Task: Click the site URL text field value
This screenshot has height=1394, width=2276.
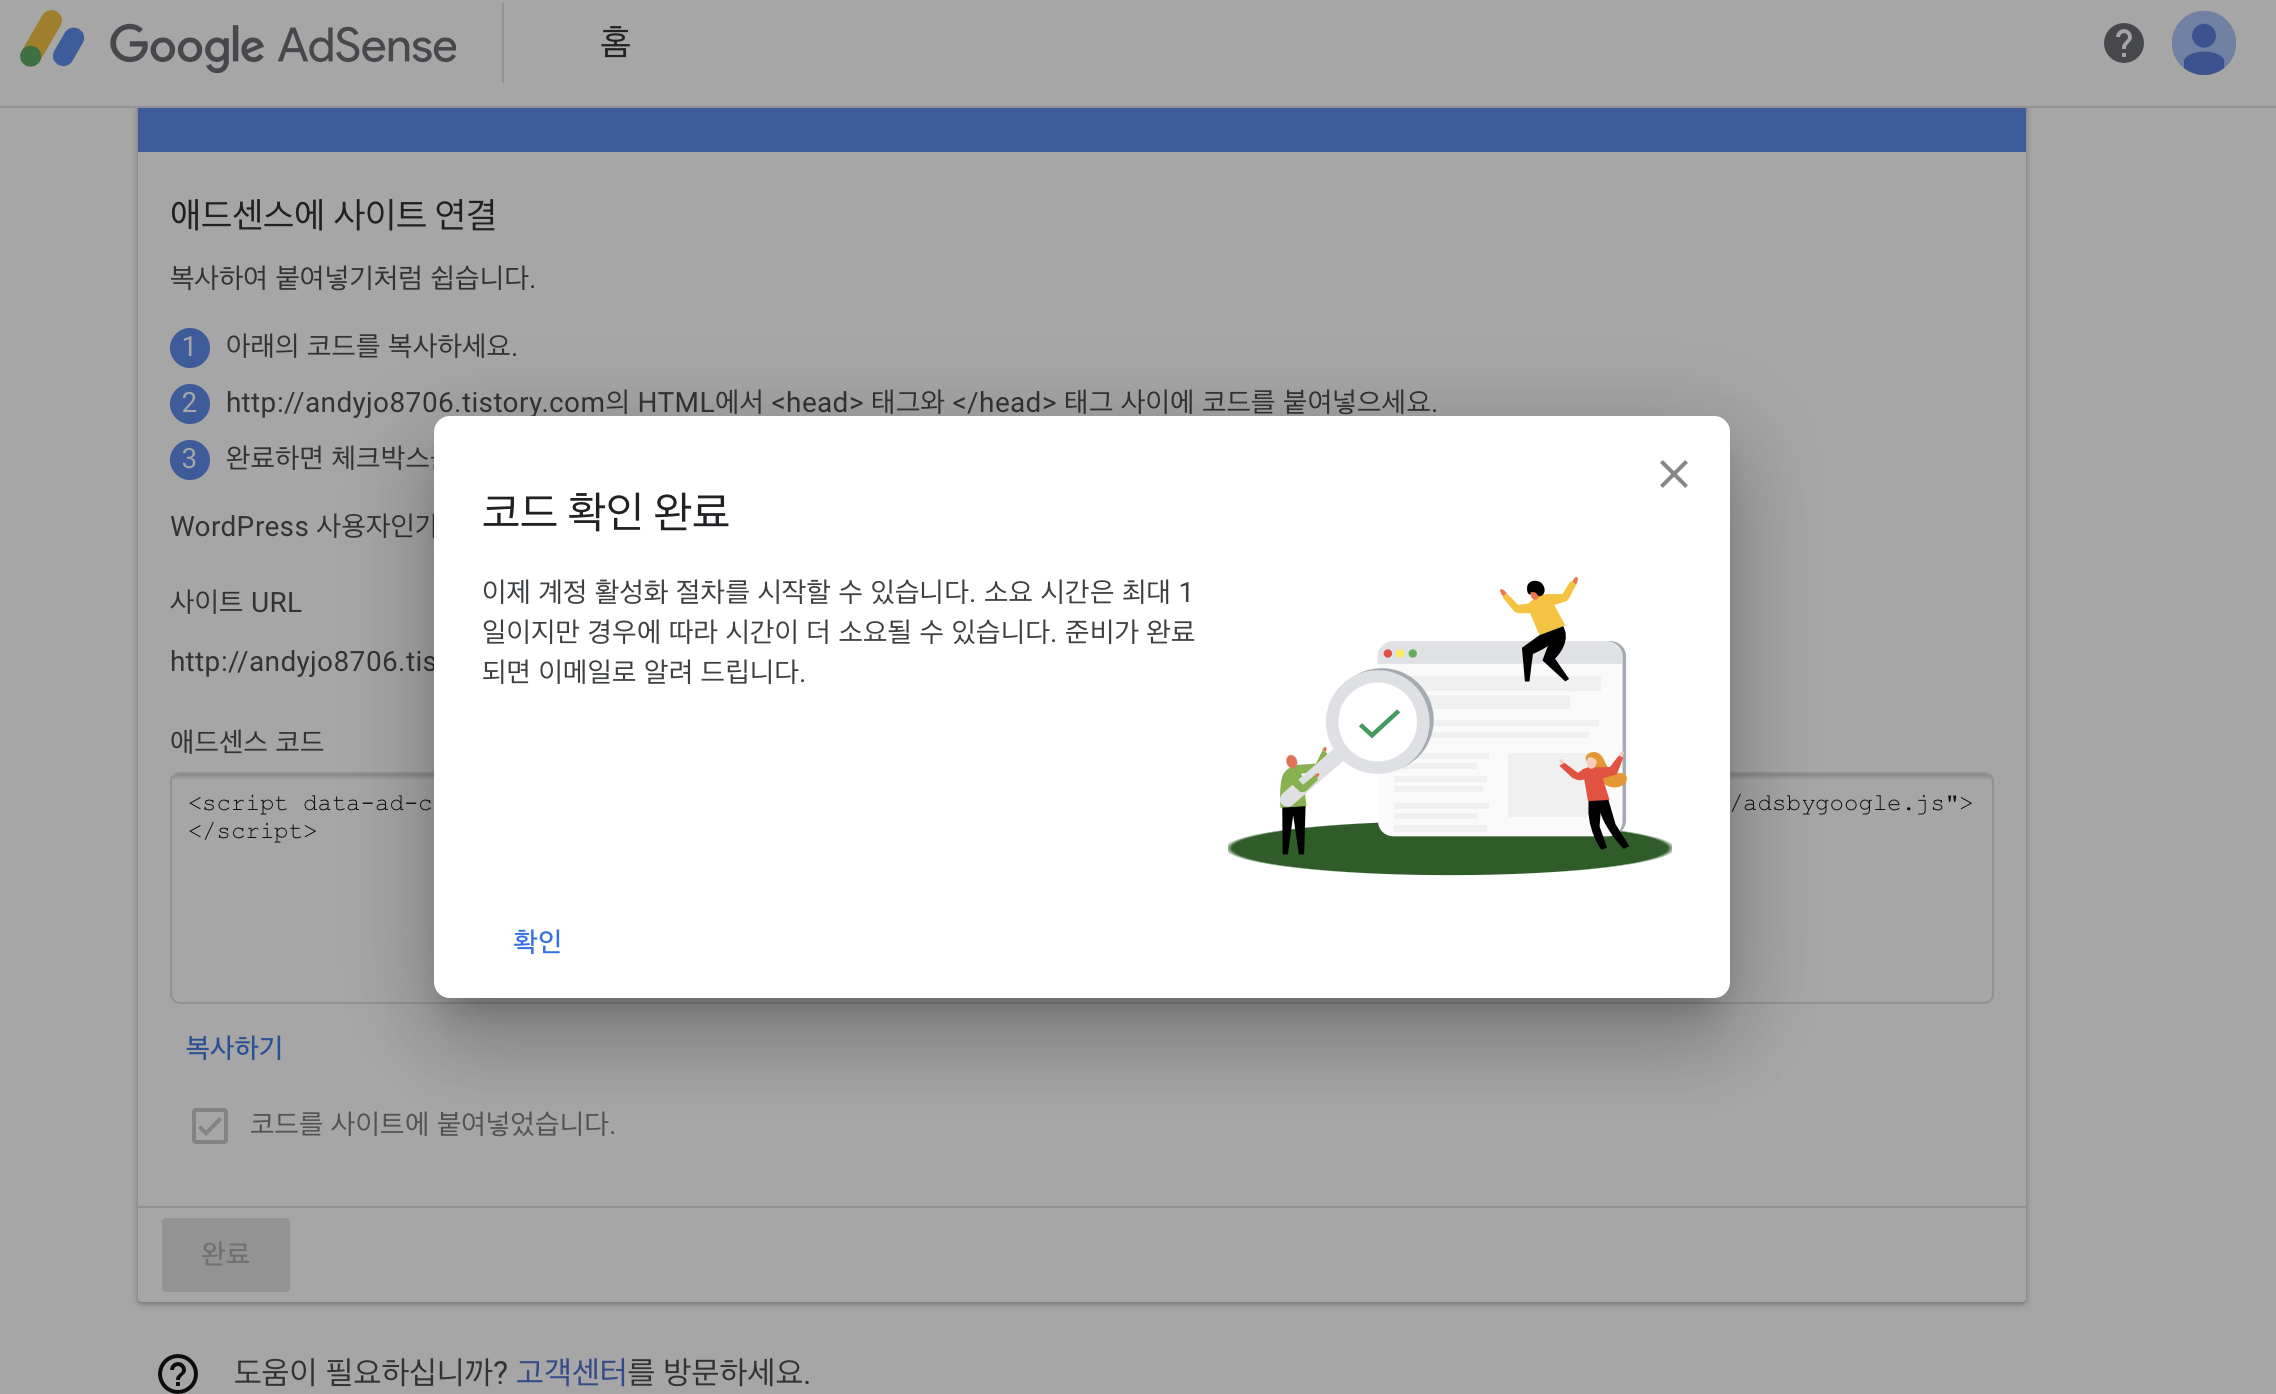Action: pyautogui.click(x=301, y=661)
